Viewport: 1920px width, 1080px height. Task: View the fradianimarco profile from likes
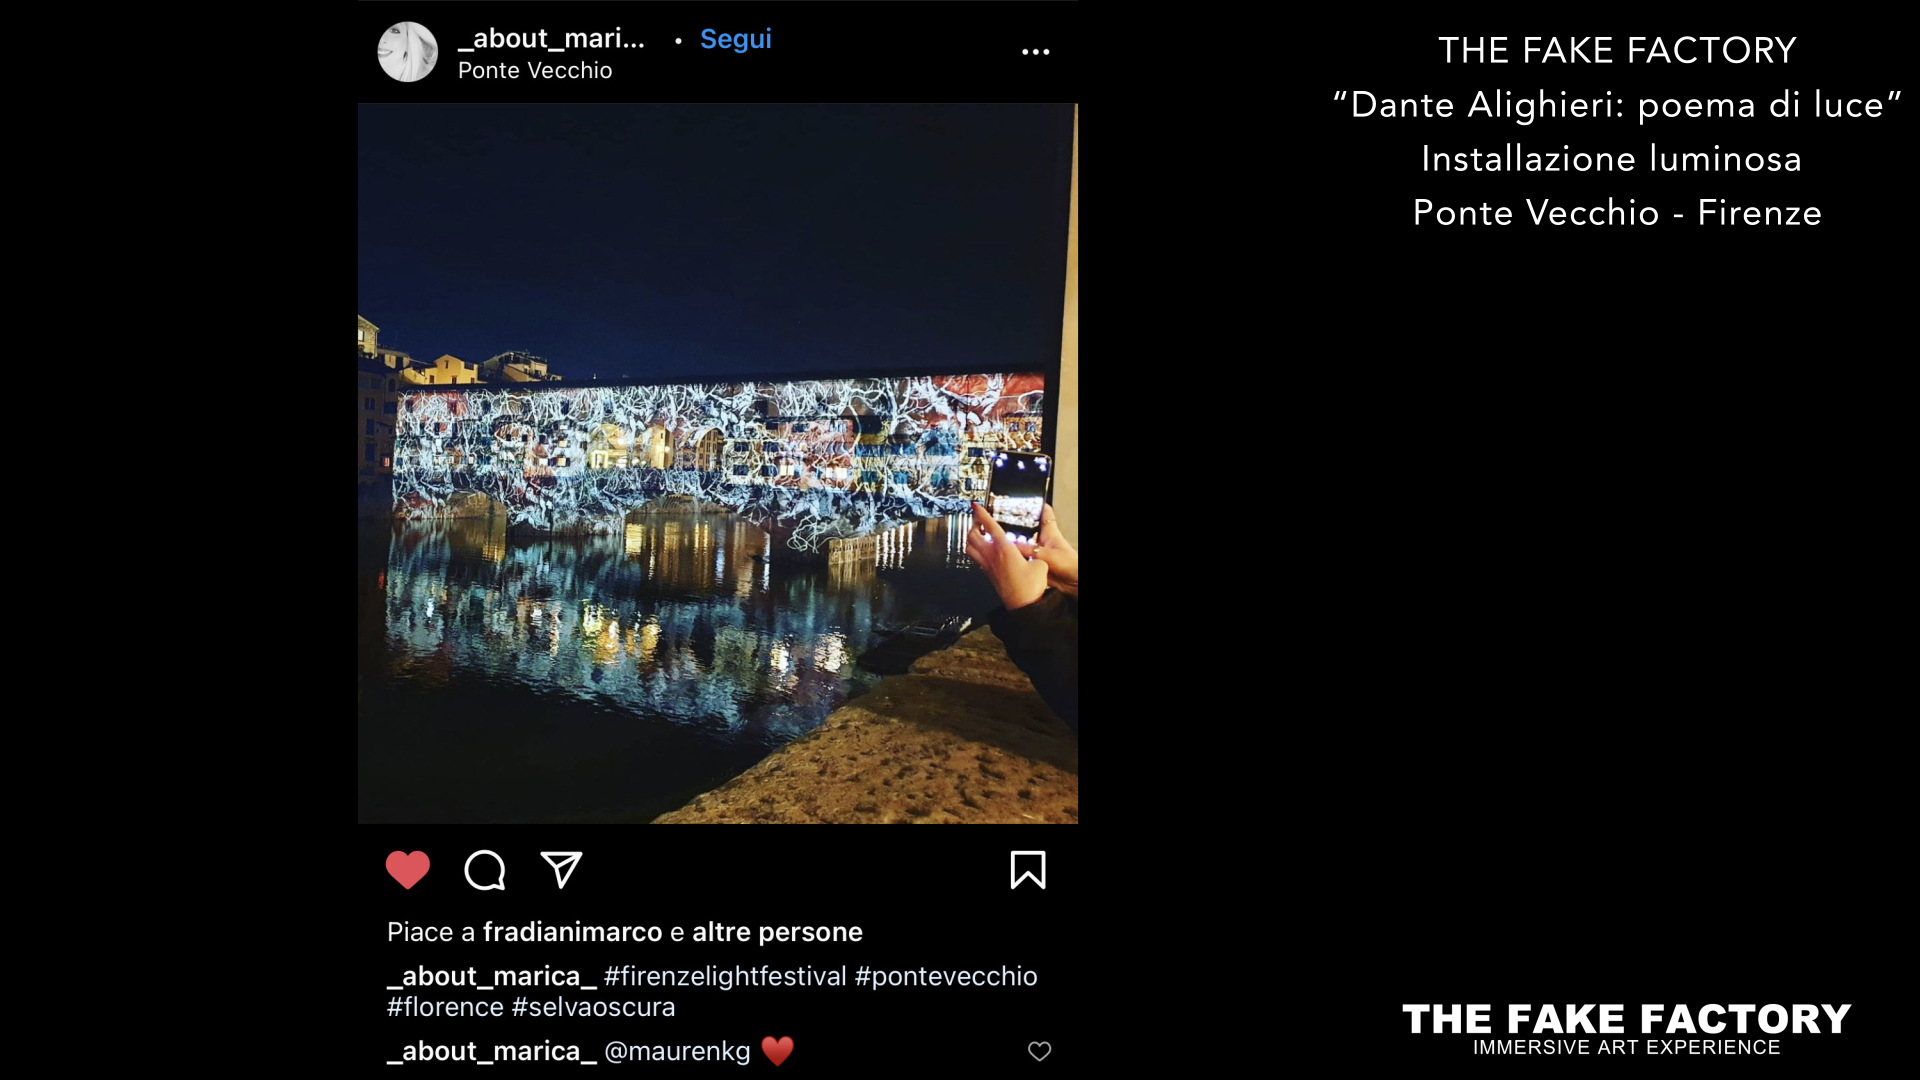[573, 932]
